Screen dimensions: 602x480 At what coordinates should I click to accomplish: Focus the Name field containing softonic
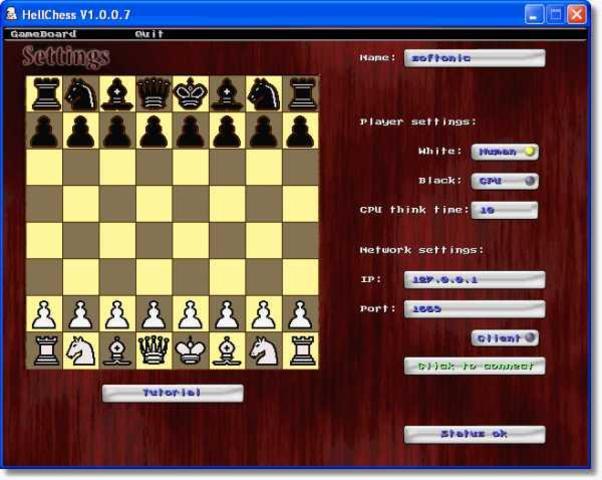475,58
